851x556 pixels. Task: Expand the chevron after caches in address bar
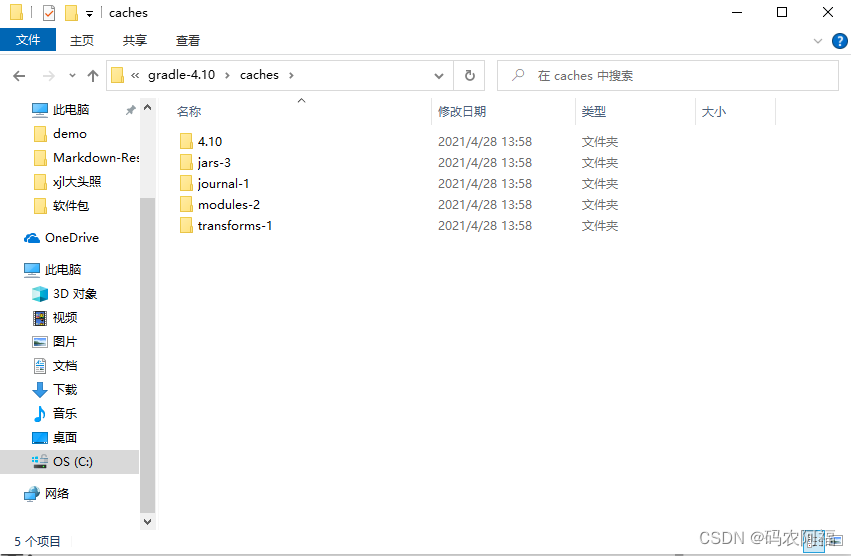click(291, 75)
